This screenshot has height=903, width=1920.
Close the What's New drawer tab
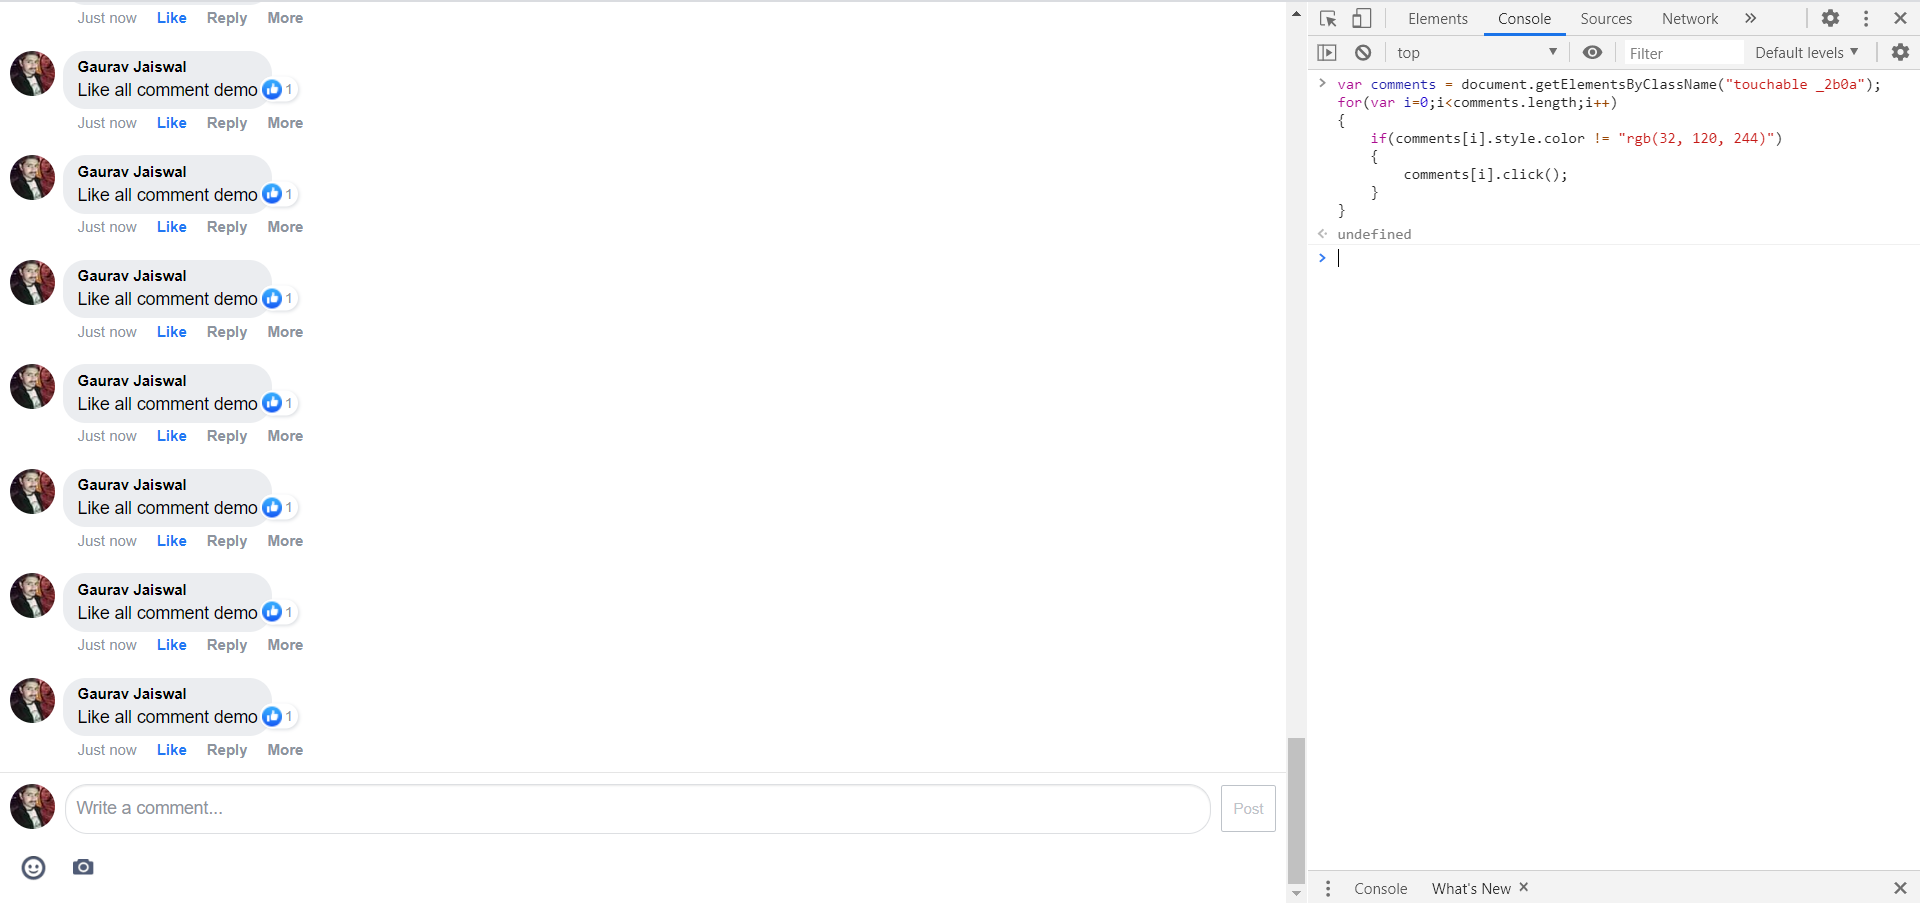1524,887
